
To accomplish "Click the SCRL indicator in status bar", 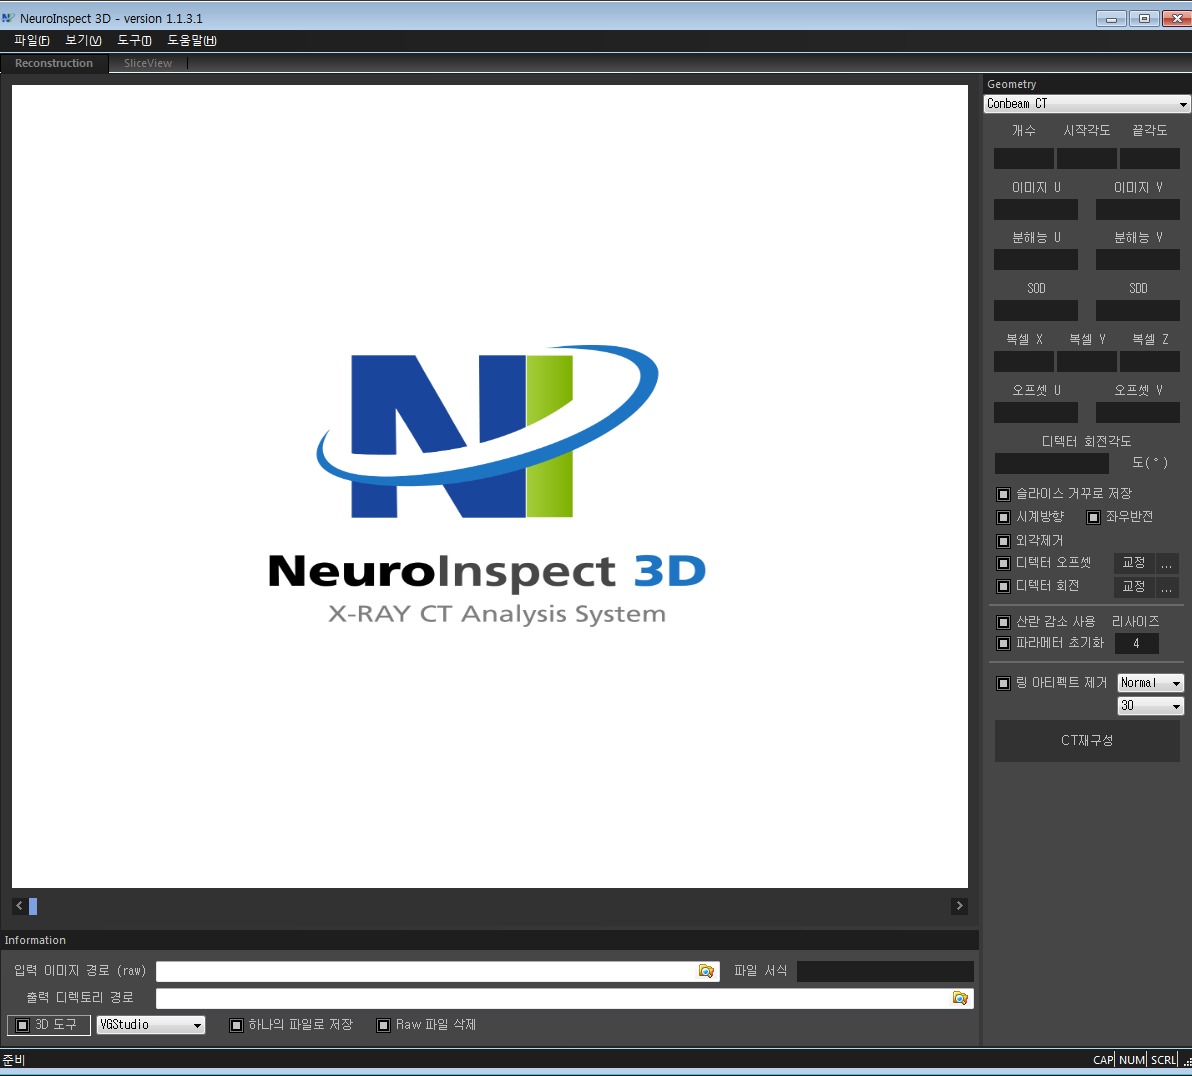I will pyautogui.click(x=1163, y=1060).
